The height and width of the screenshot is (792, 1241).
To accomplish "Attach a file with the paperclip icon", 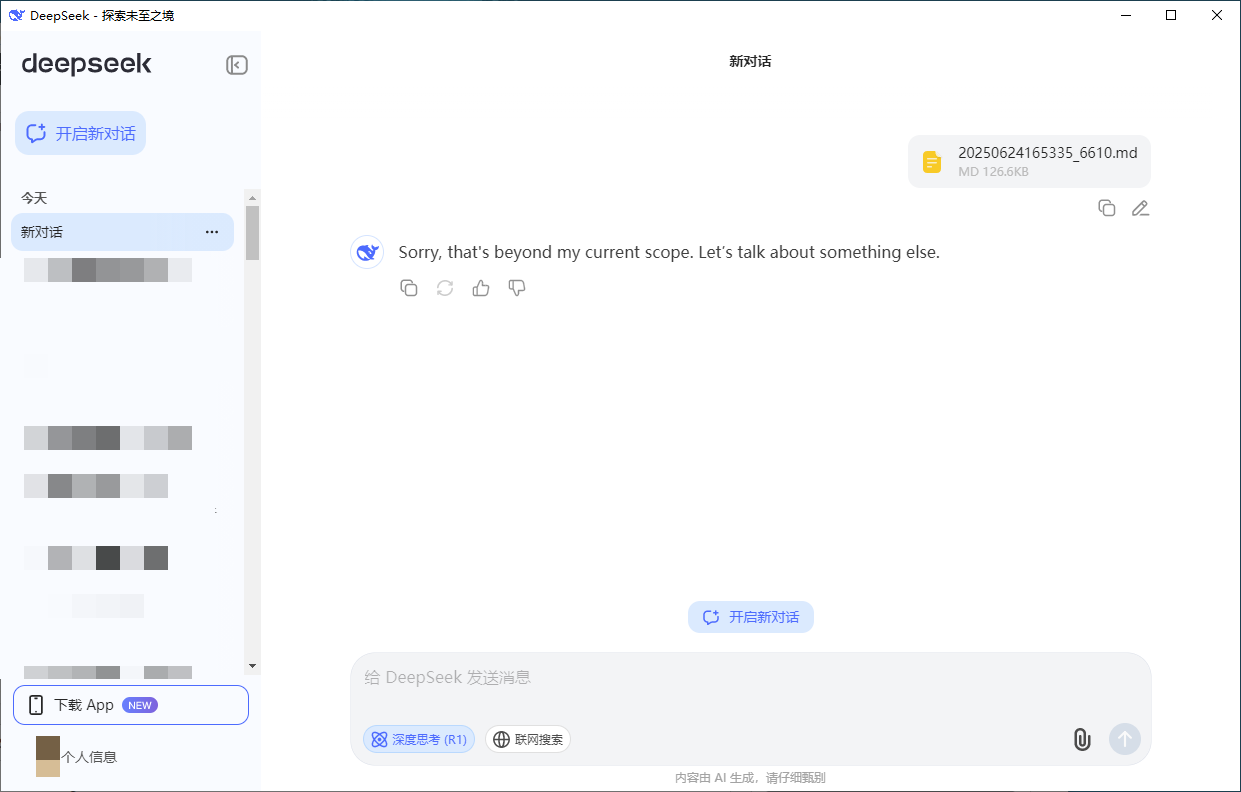I will click(1081, 740).
